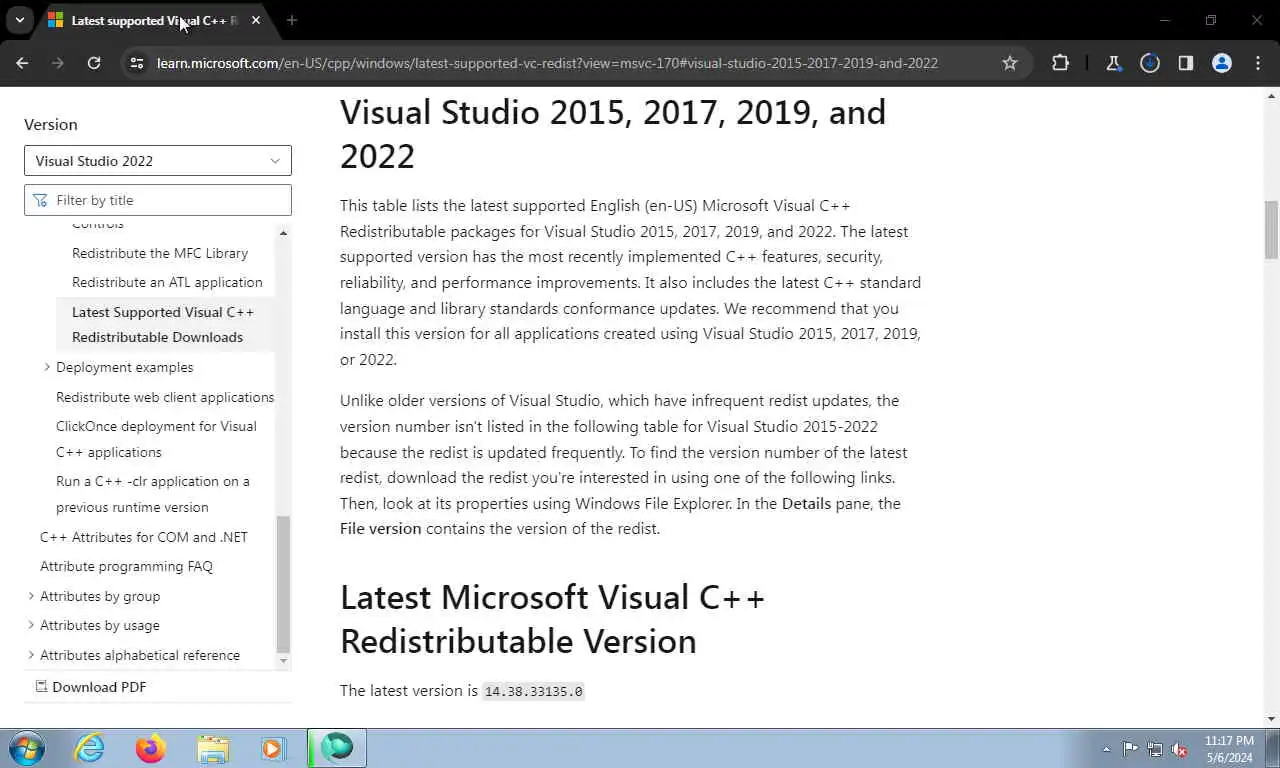1280x768 pixels.
Task: Open Chrome Labs flask icon
Action: (1114, 63)
